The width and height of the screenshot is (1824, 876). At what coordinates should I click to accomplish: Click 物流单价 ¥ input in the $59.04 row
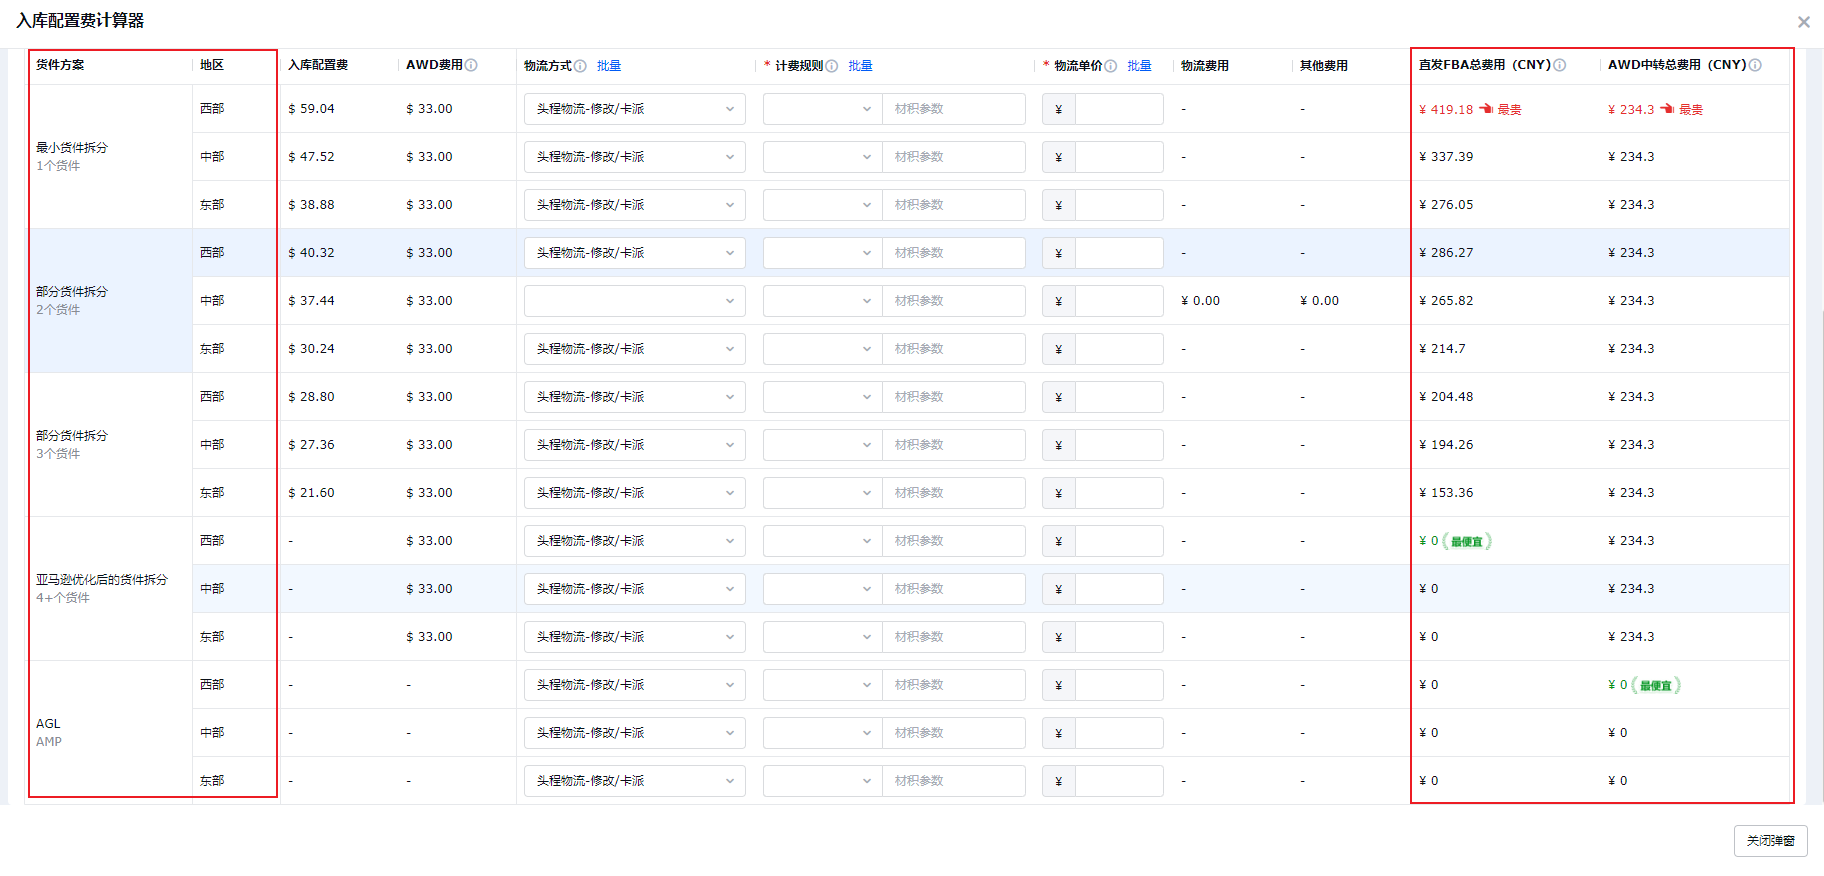1119,109
